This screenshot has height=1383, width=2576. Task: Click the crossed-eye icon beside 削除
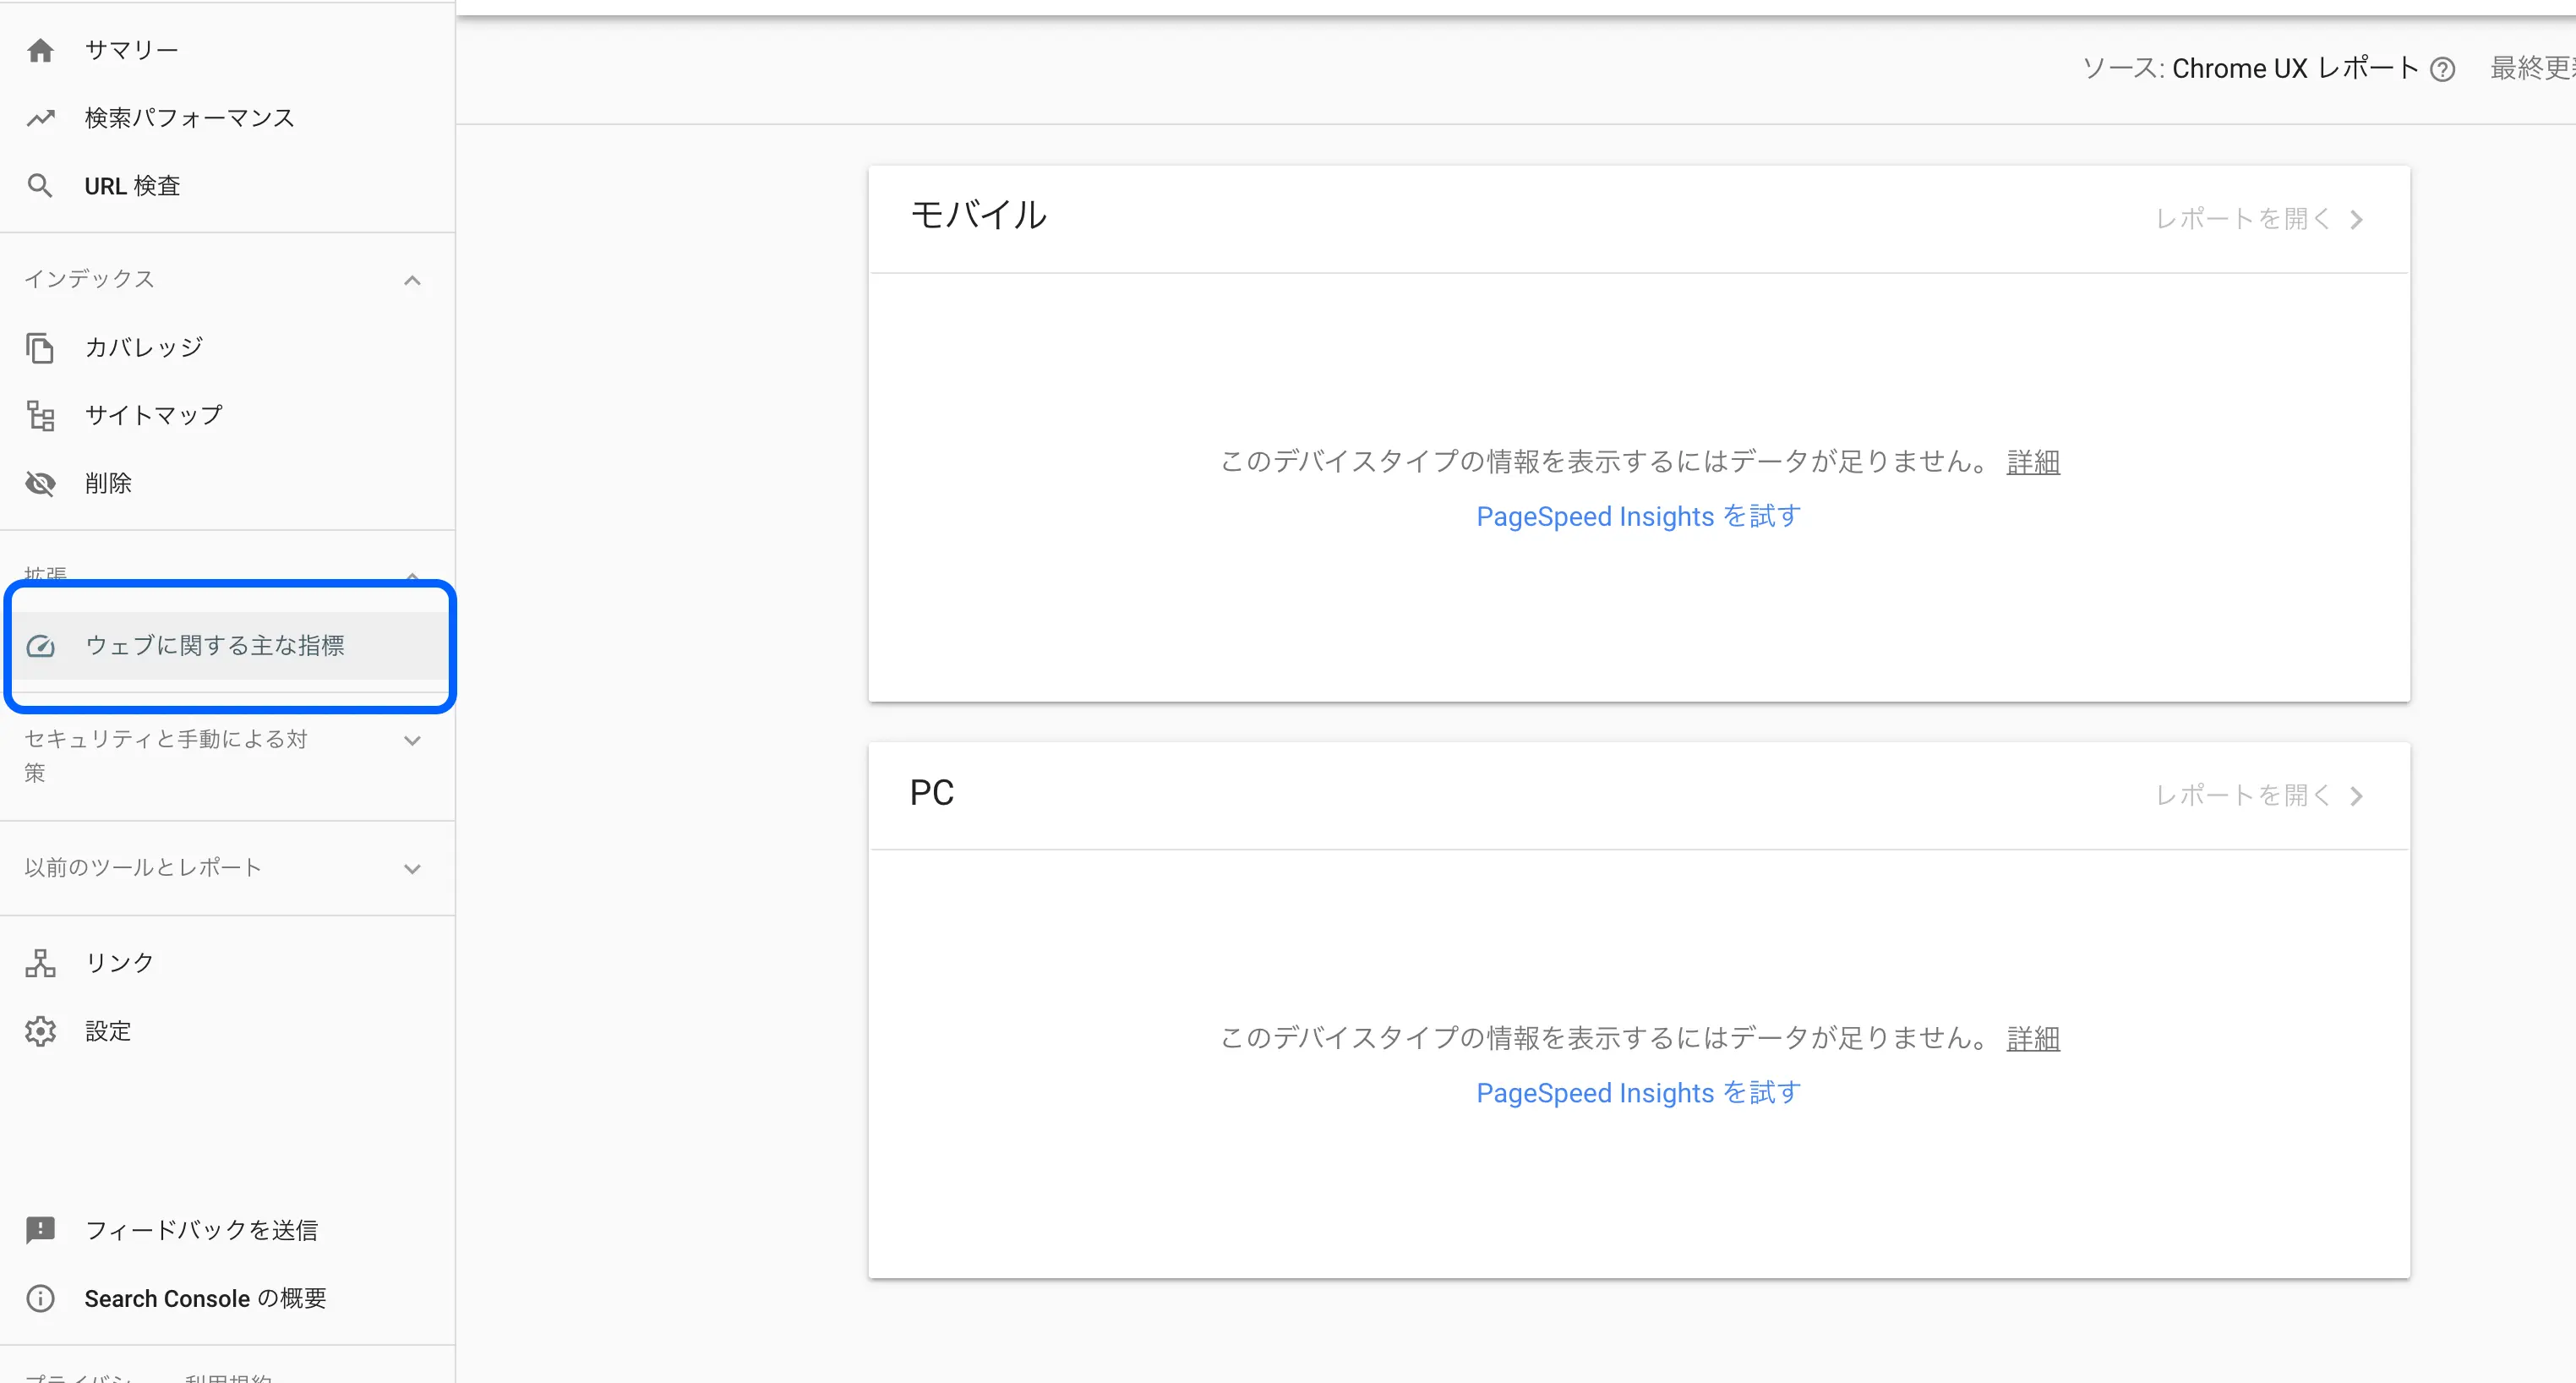point(40,483)
